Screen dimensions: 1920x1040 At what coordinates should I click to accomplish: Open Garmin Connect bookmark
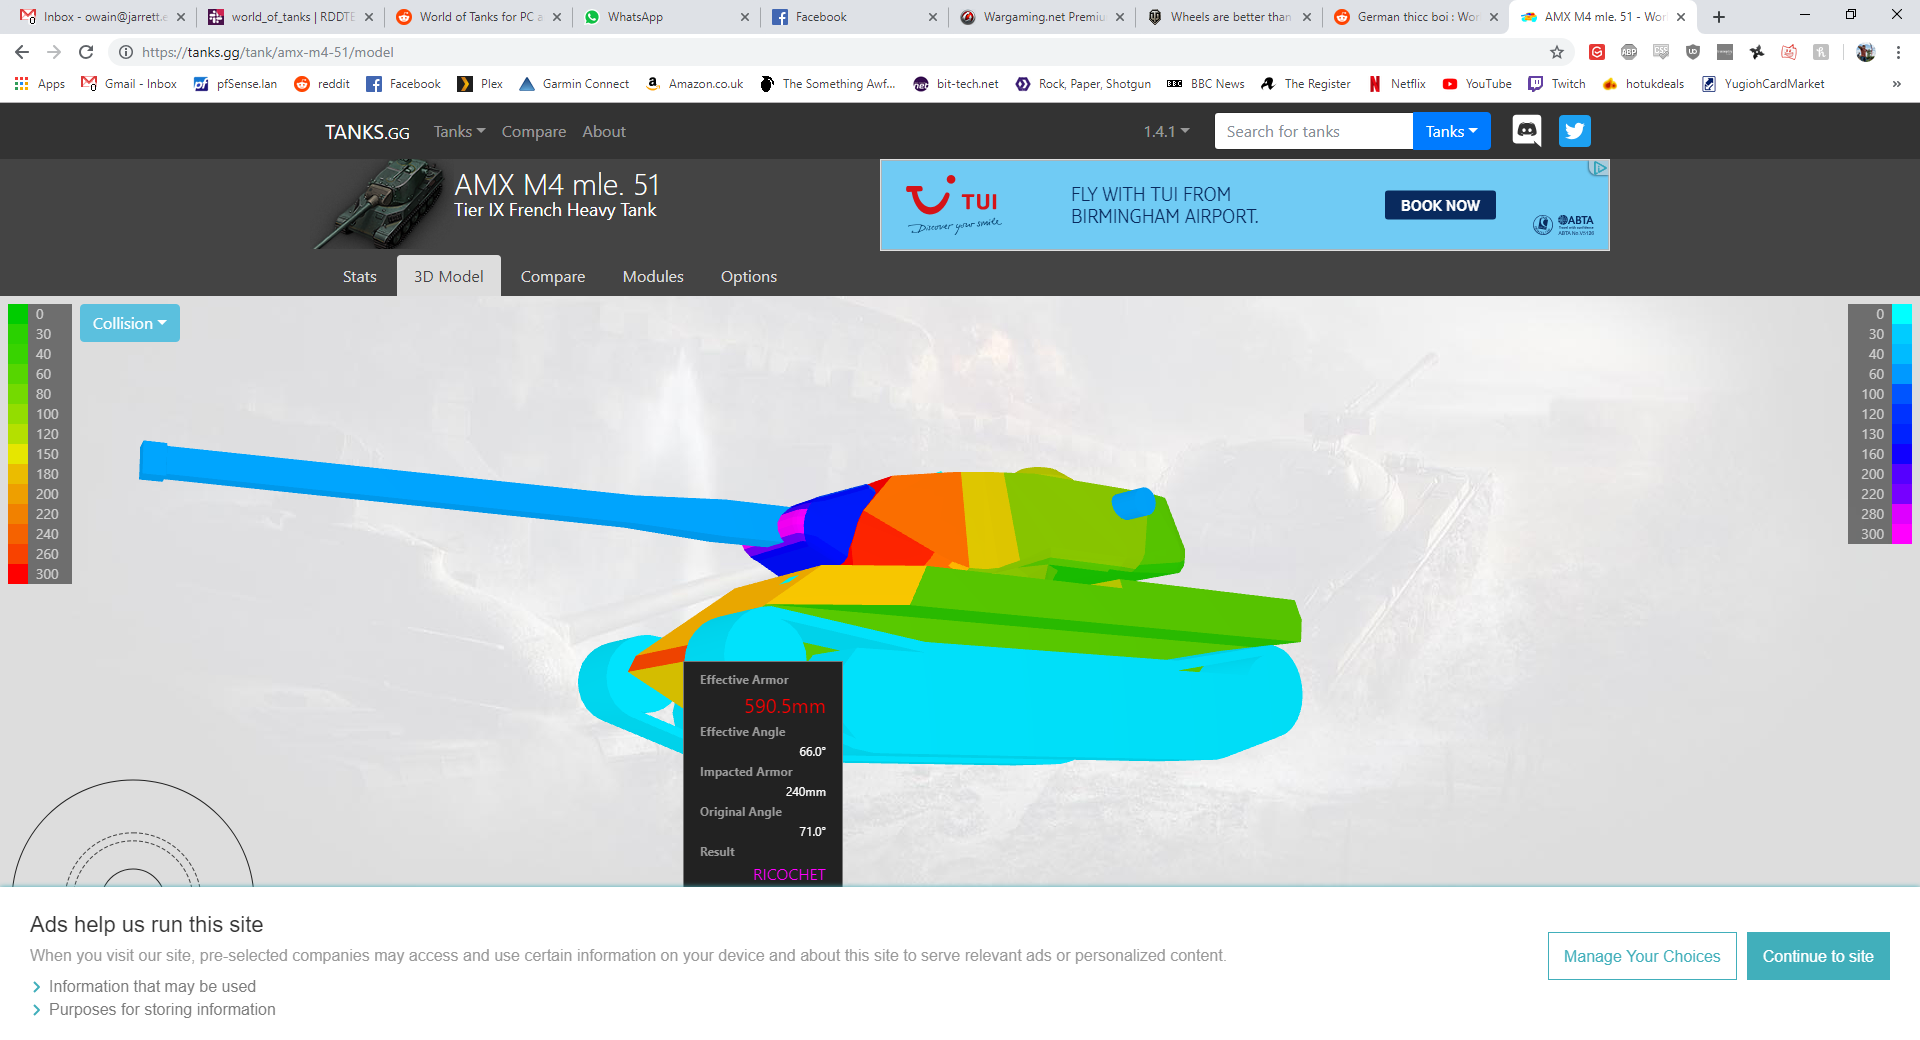coord(574,84)
